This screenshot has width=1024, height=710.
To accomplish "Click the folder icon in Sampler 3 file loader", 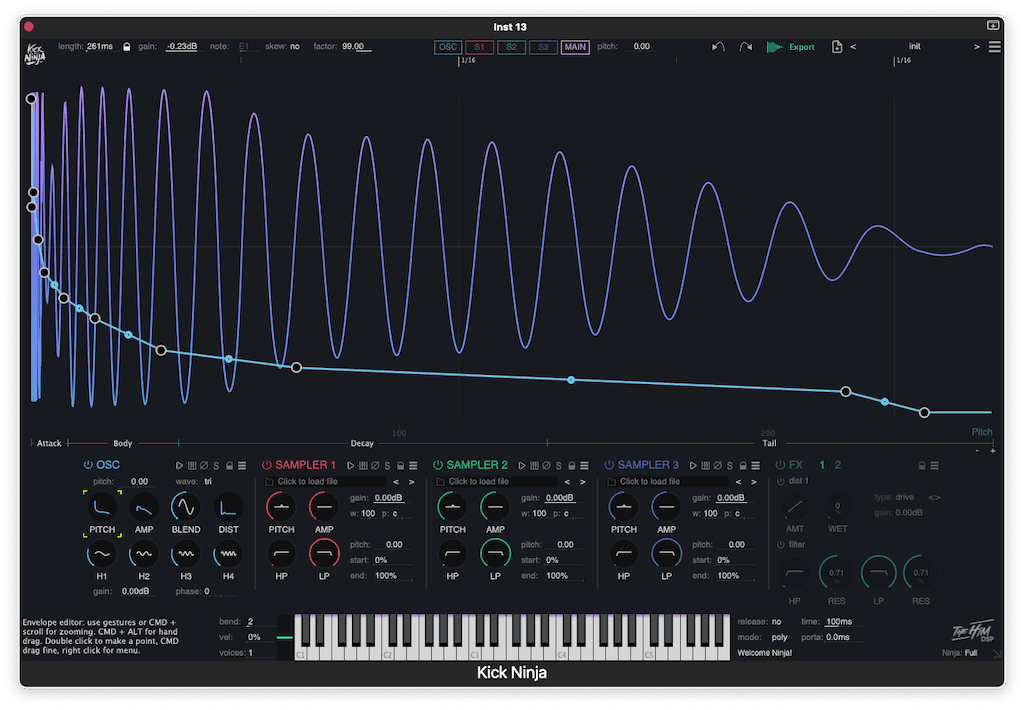I will 611,482.
